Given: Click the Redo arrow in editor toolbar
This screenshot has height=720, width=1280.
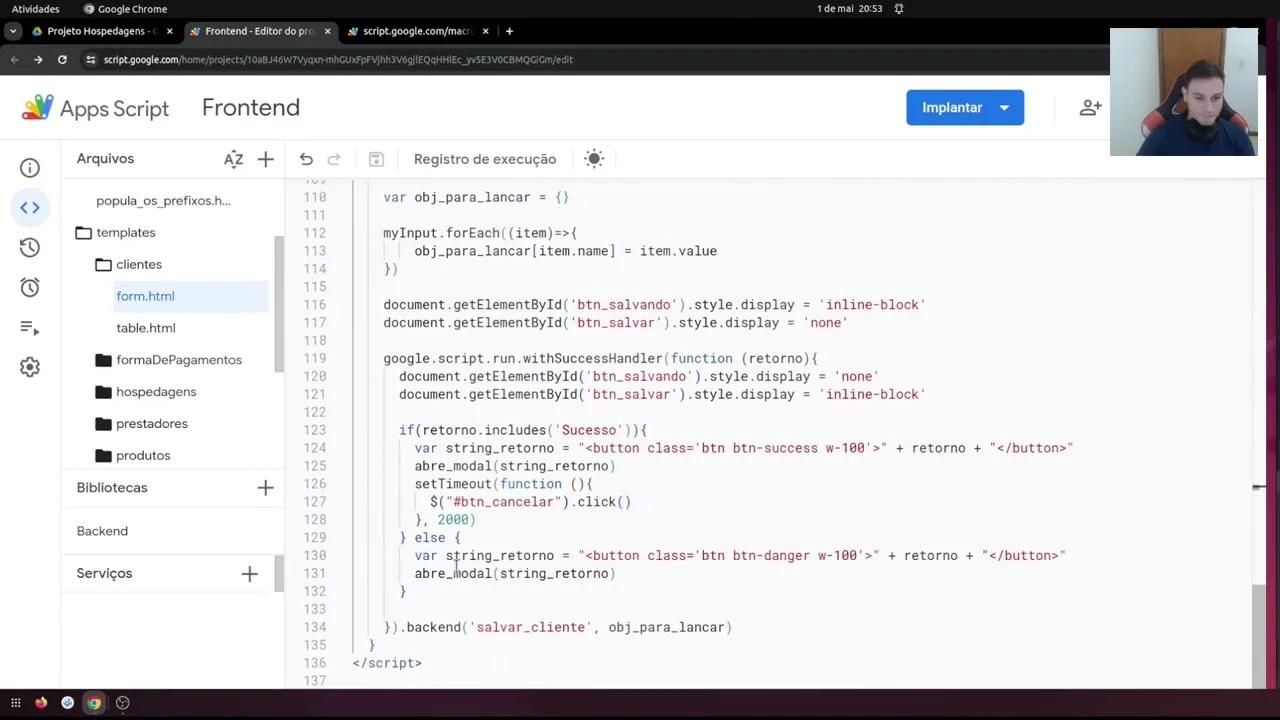Looking at the screenshot, I should click(334, 159).
